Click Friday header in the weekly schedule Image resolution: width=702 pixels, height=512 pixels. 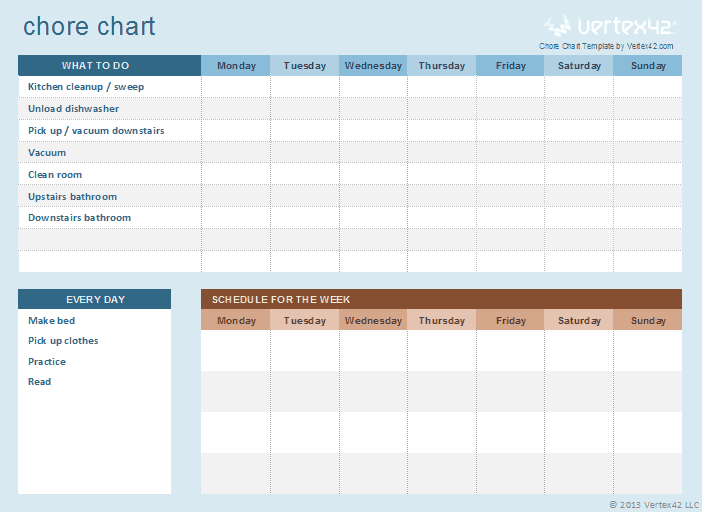[510, 320]
